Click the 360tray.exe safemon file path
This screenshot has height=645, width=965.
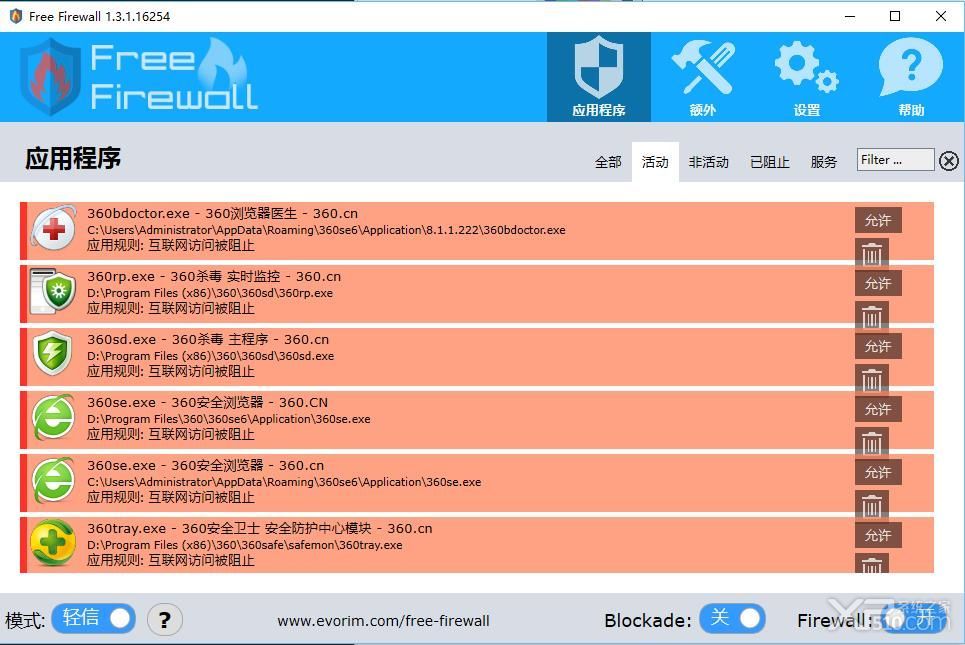pyautogui.click(x=245, y=545)
